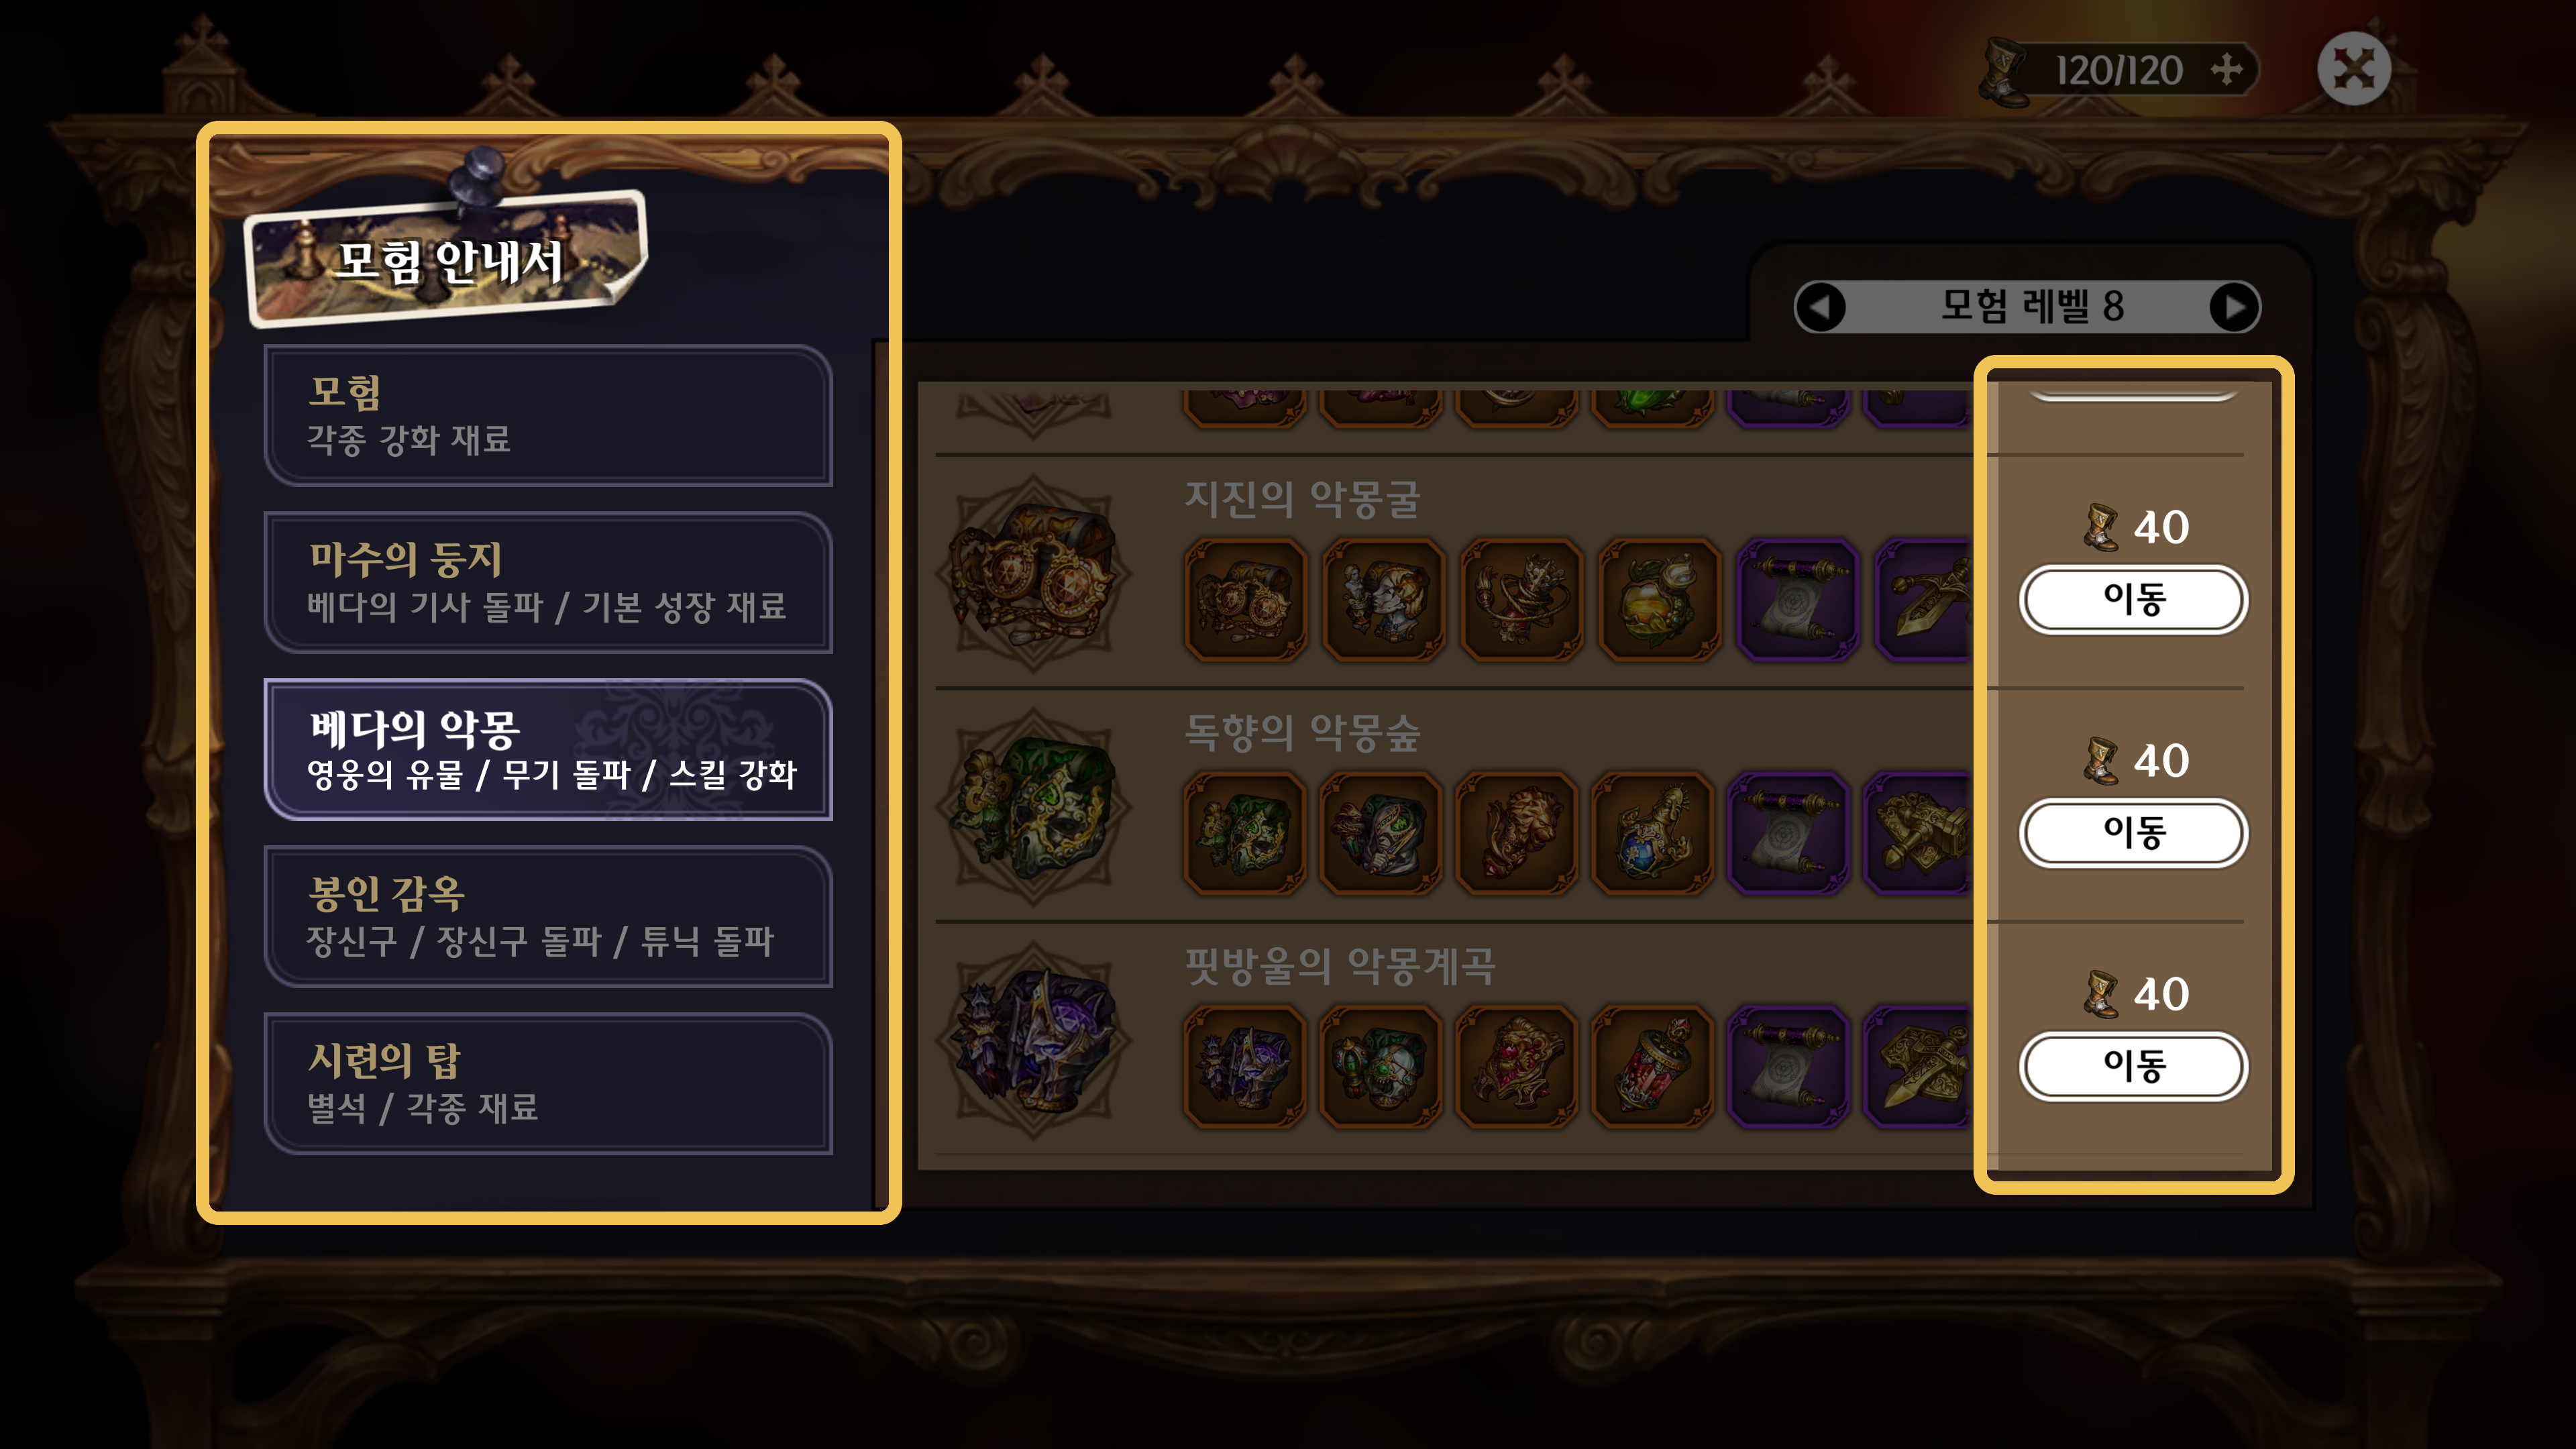2576x1449 pixels.
Task: Select the 핏방울의 악몽계곡 purple emblem
Action: tap(1034, 1041)
